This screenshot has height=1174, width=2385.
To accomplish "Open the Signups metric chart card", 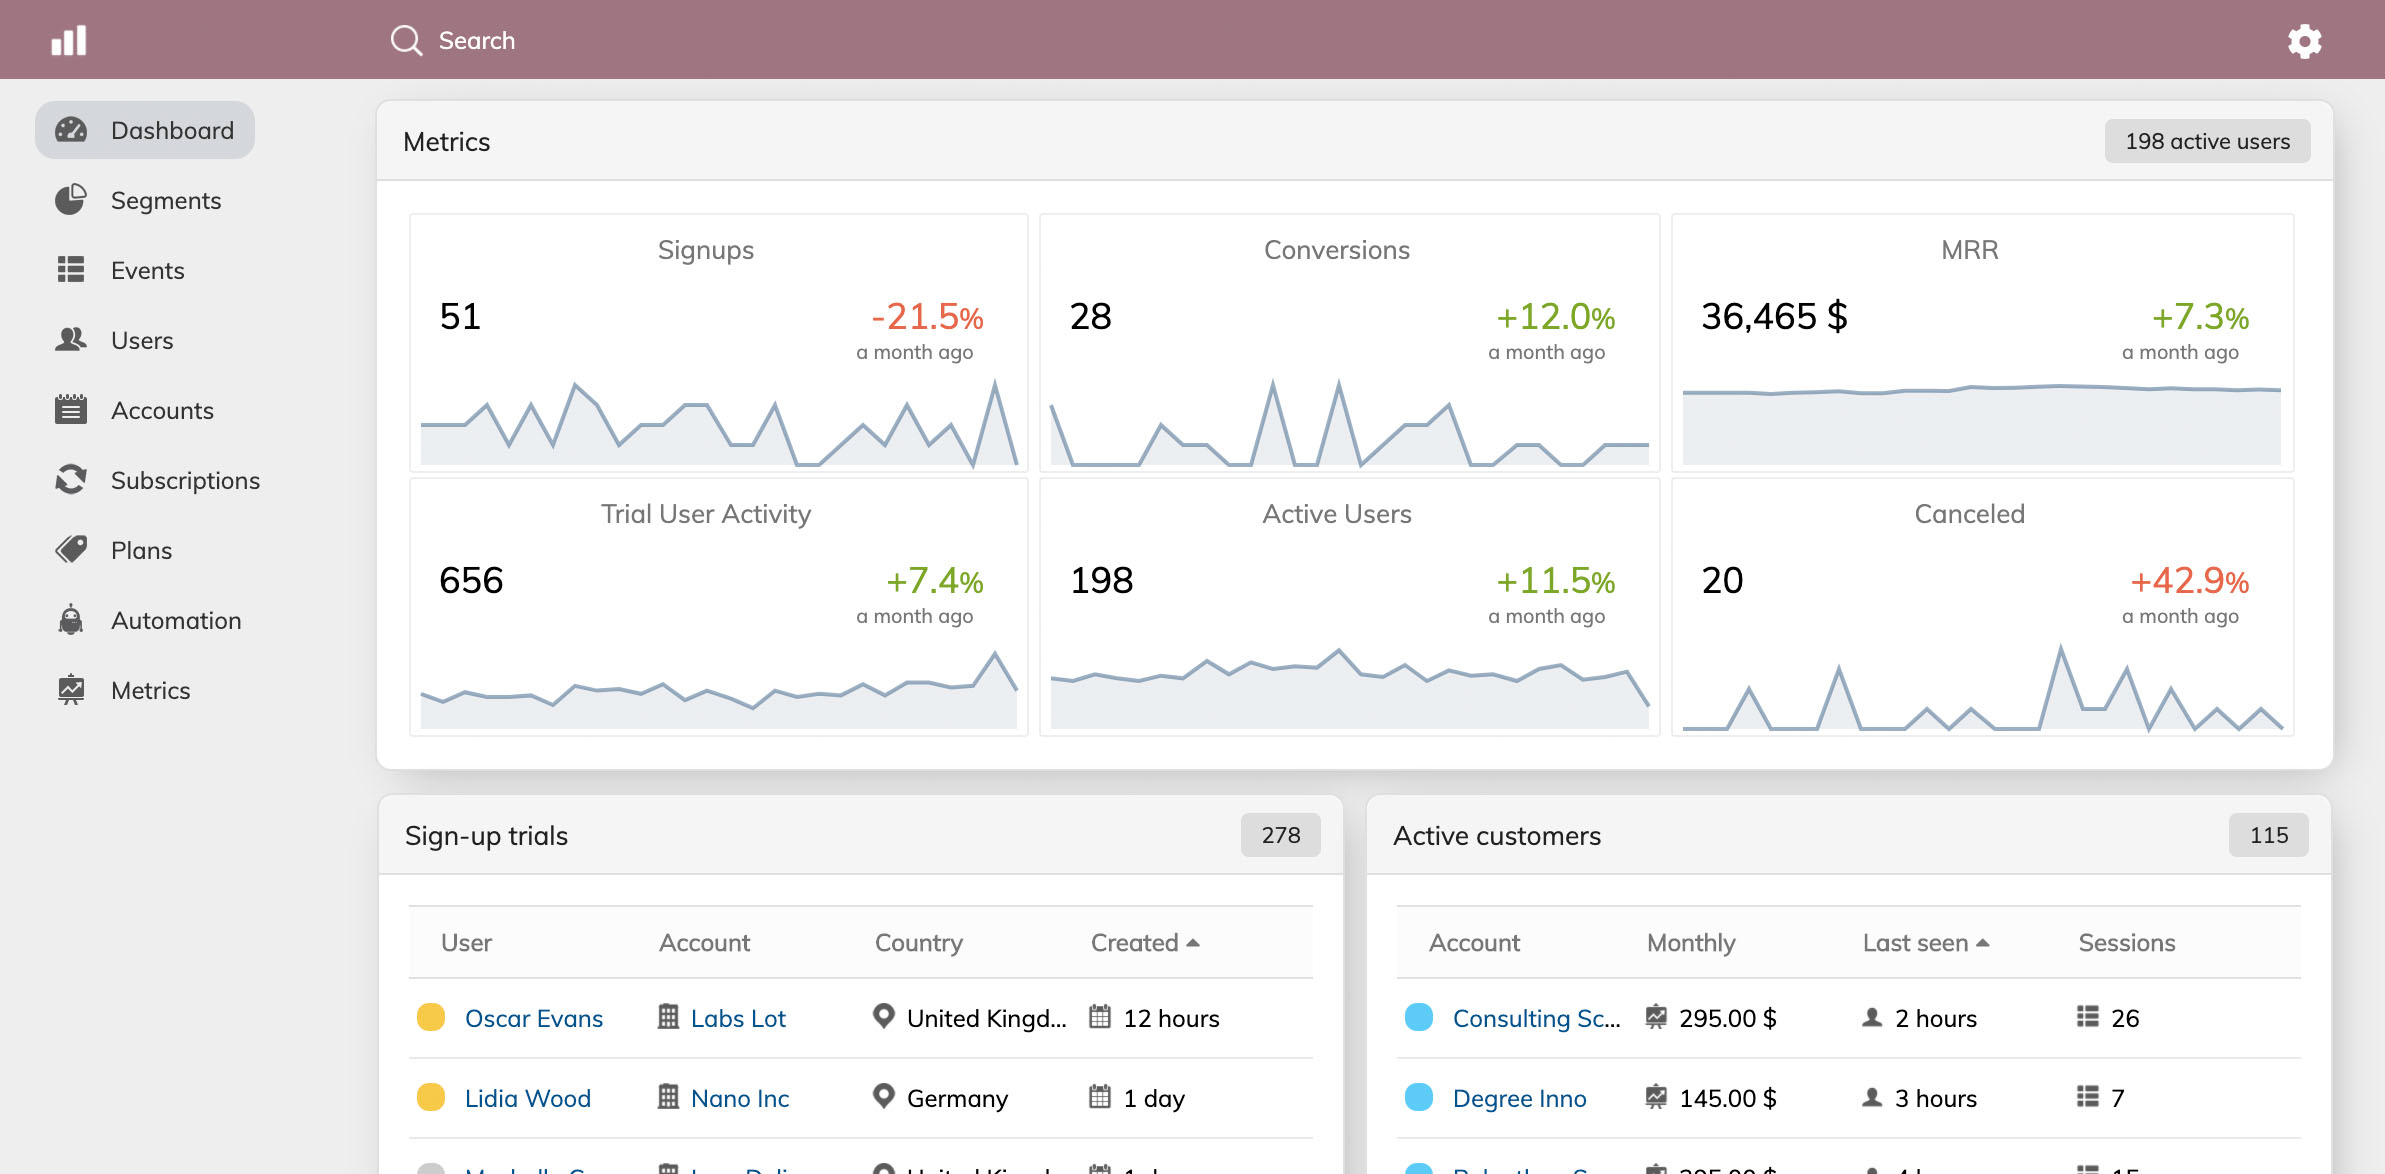I will tap(718, 342).
